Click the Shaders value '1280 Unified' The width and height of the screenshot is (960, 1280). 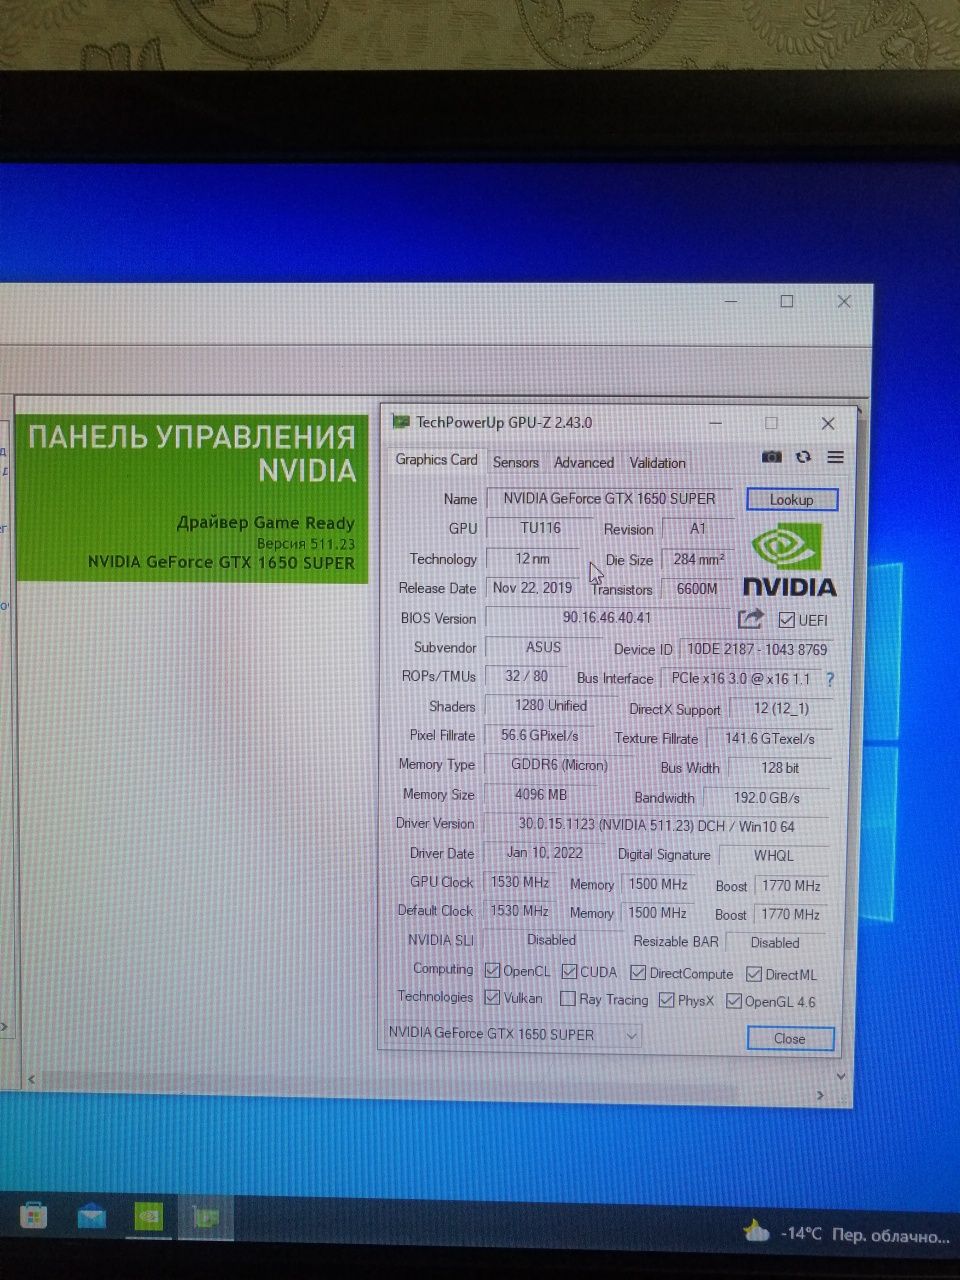click(x=551, y=706)
